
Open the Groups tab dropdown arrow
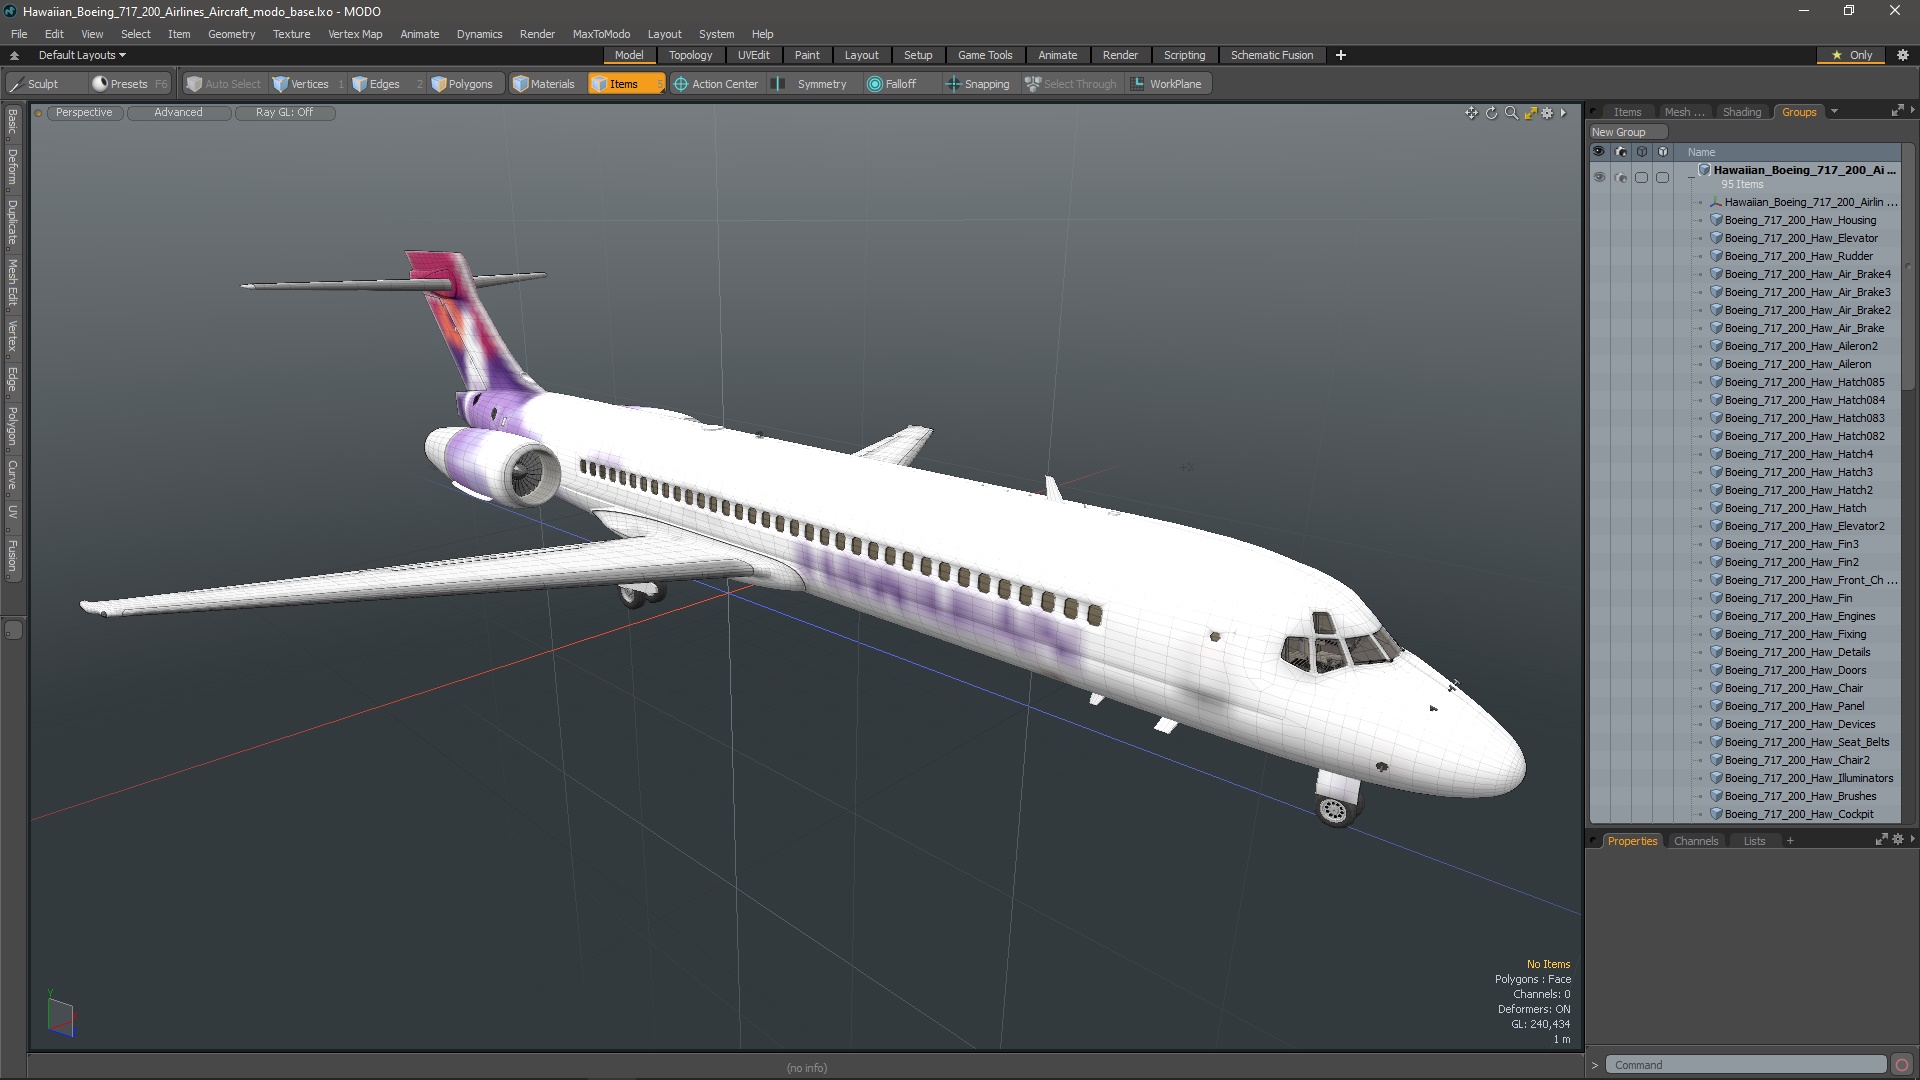coord(1834,112)
